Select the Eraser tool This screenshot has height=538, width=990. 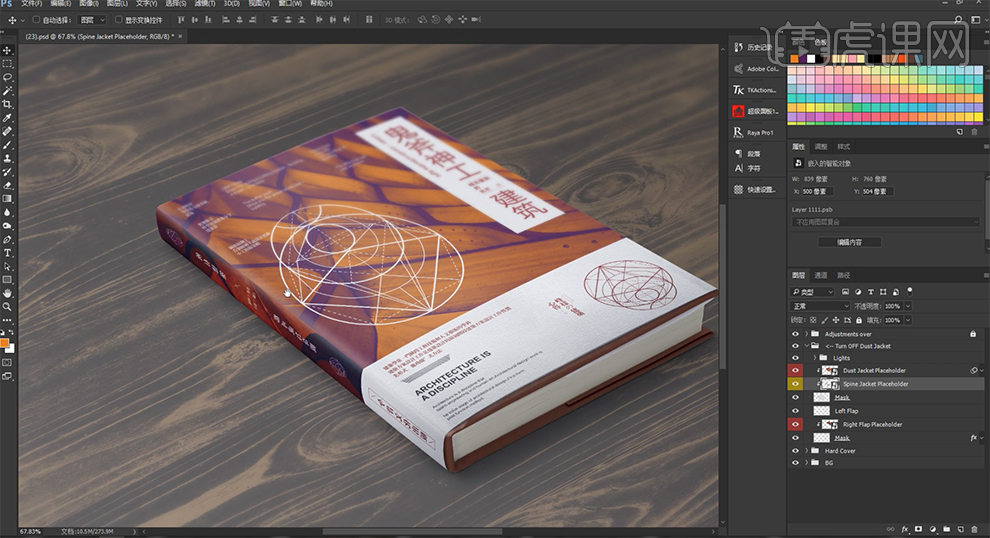pos(7,186)
